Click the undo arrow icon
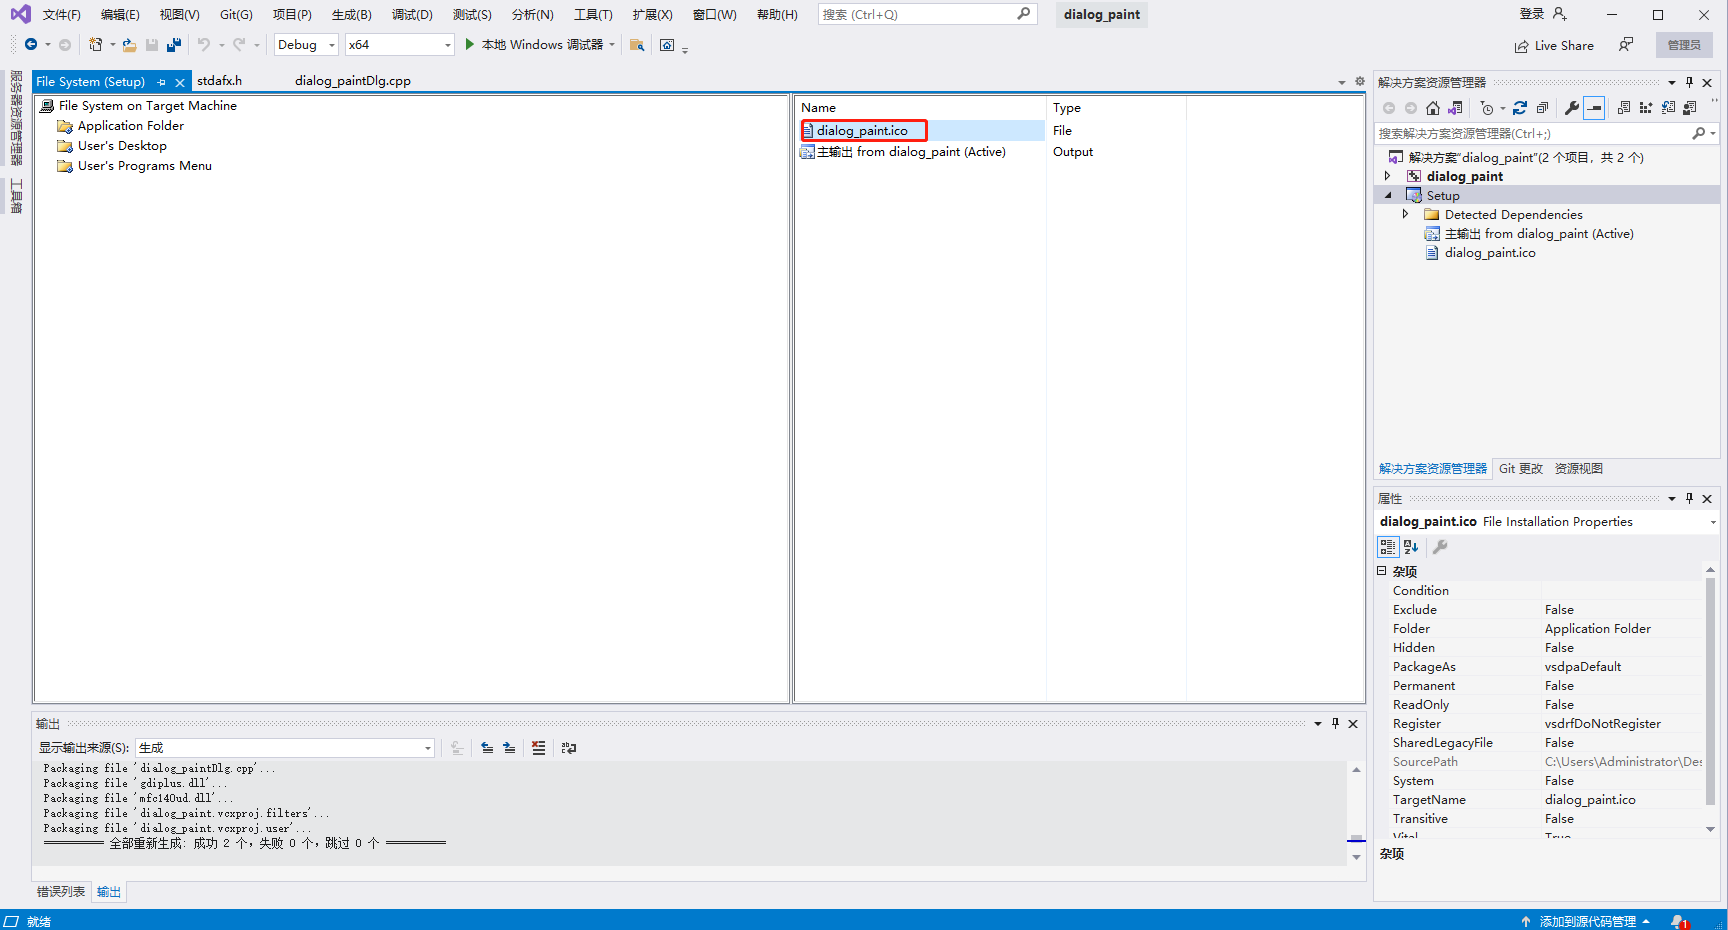This screenshot has height=930, width=1728. click(204, 45)
